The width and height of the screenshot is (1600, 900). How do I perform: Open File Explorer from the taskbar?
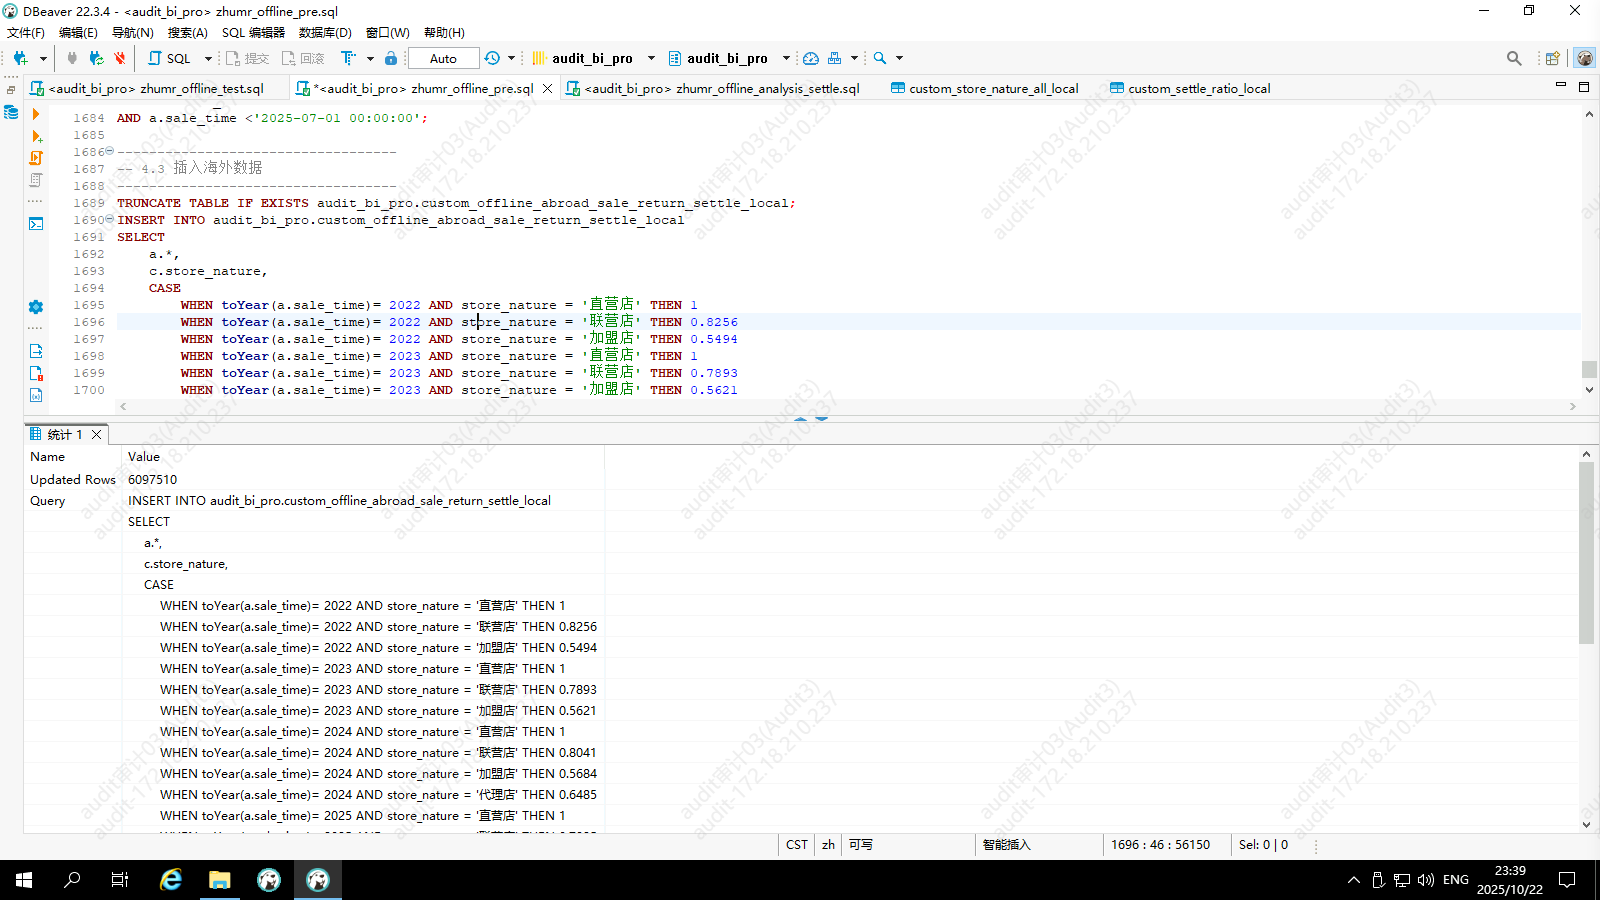[x=220, y=880]
